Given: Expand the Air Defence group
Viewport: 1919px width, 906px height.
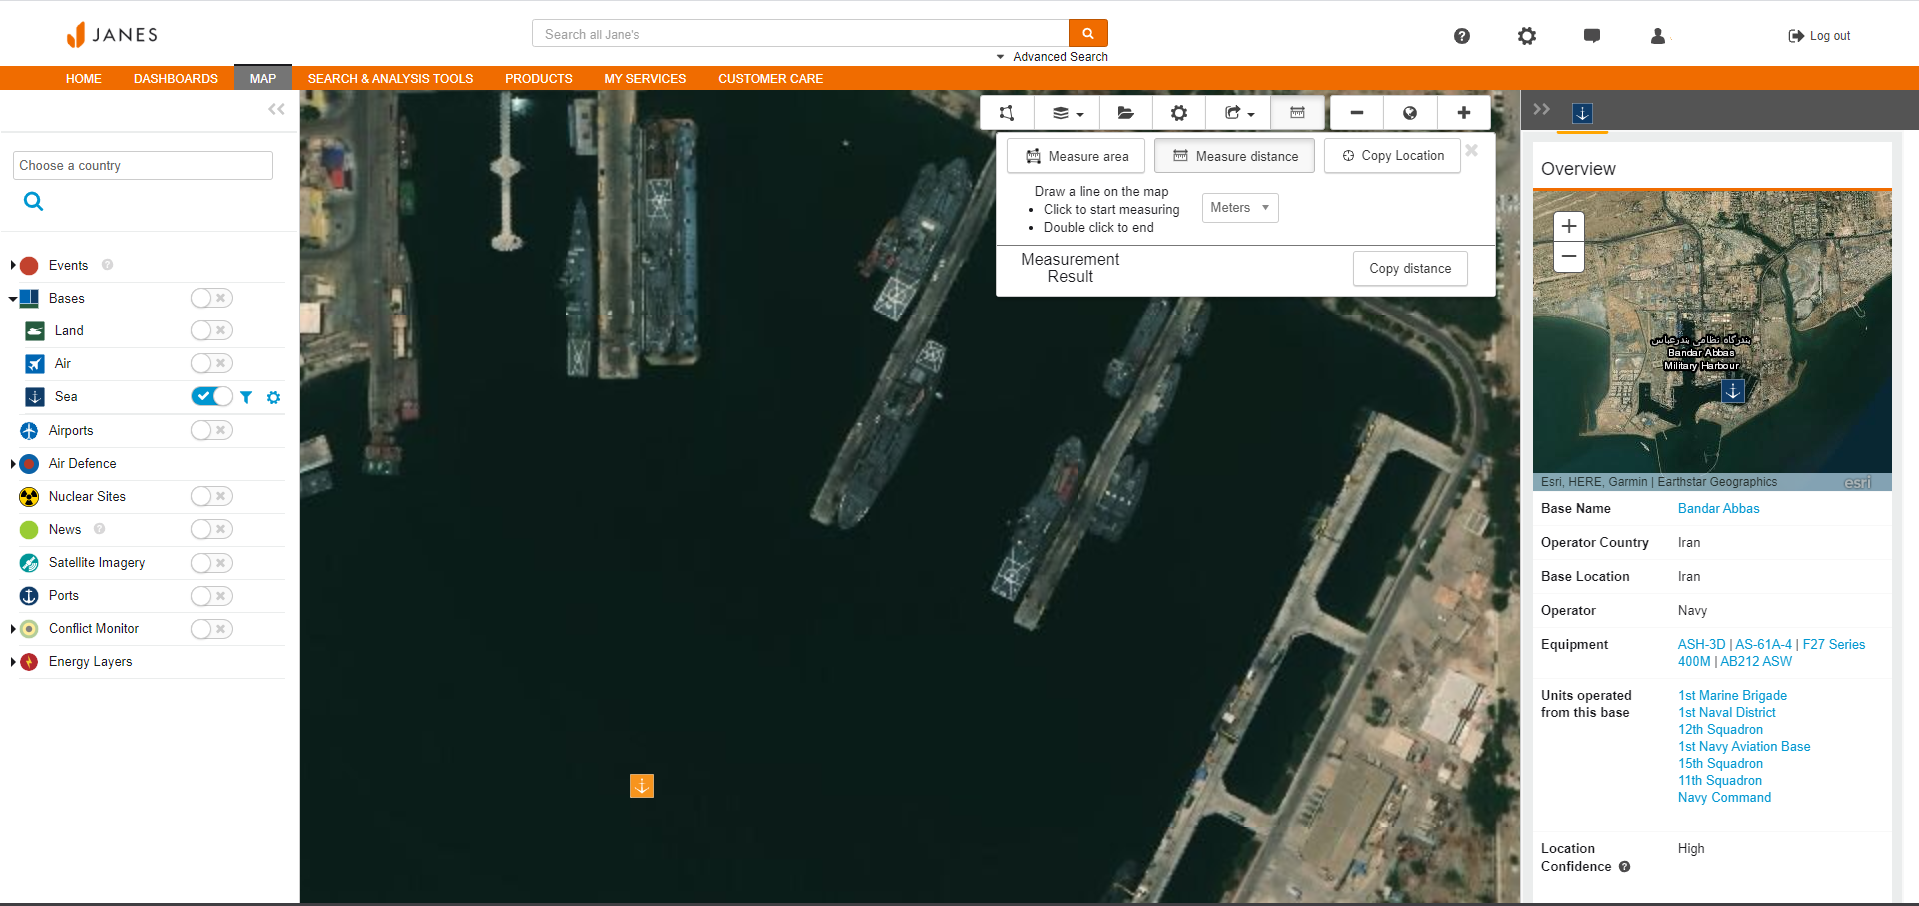Looking at the screenshot, I should (13, 463).
